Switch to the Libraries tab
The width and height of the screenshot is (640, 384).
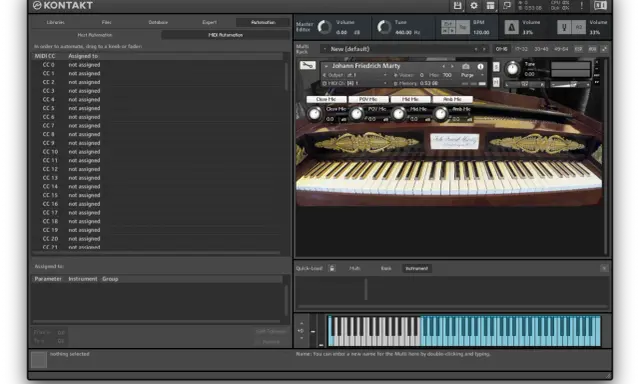click(56, 22)
